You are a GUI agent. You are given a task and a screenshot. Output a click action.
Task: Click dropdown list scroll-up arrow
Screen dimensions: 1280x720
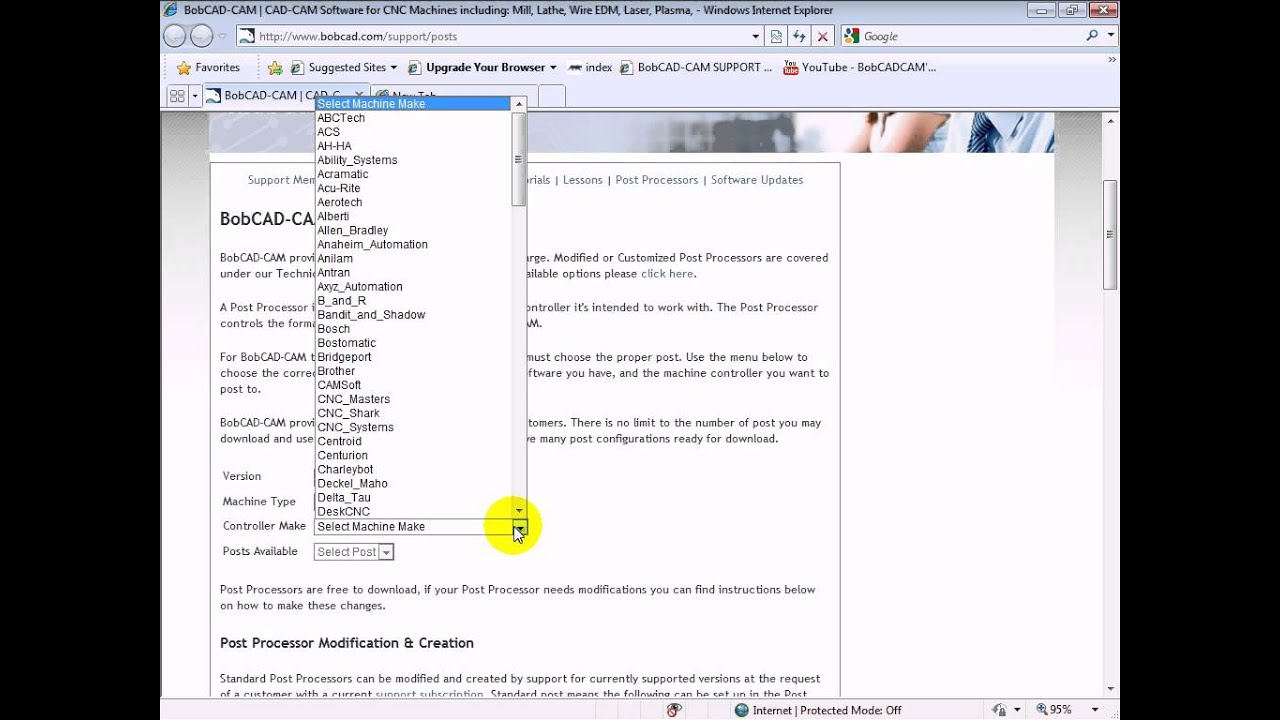518,104
